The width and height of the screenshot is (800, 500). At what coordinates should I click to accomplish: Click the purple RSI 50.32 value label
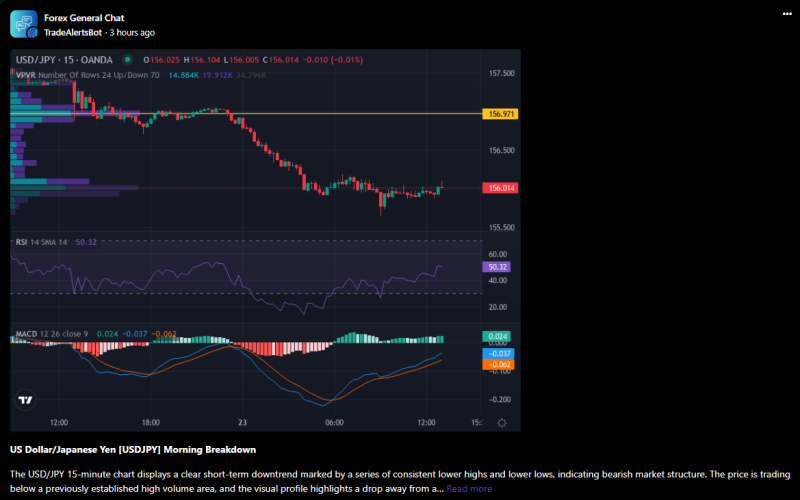click(497, 267)
